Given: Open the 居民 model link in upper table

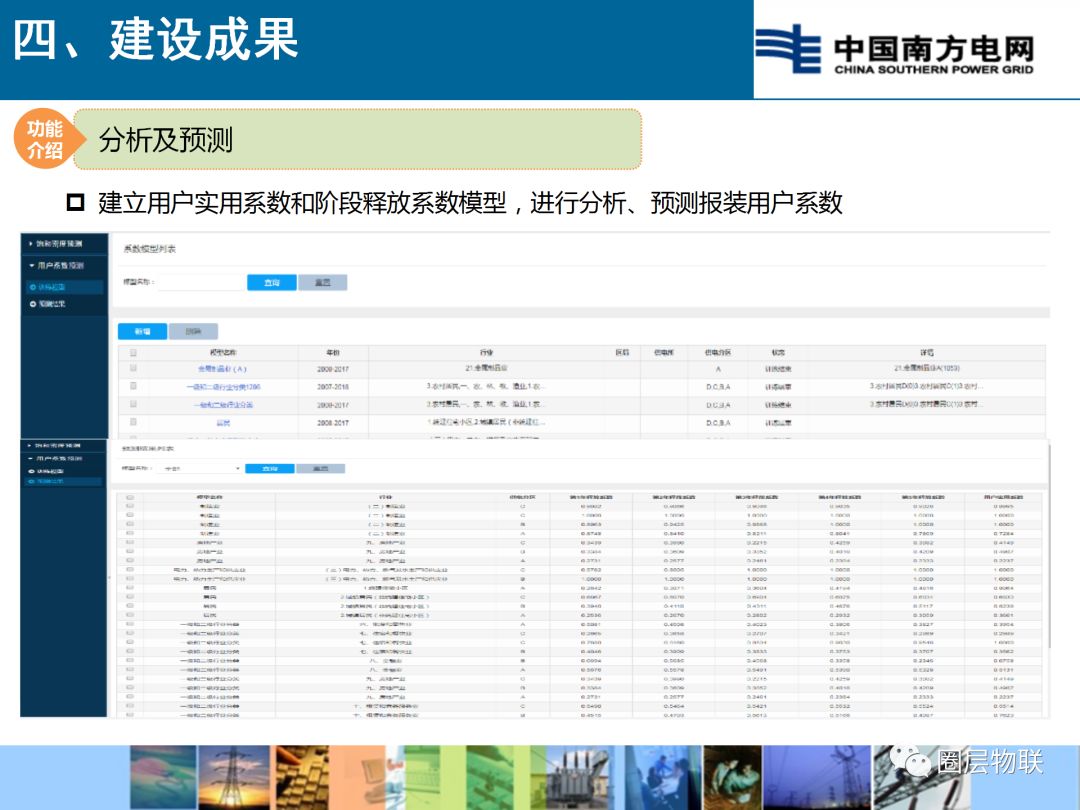Looking at the screenshot, I should click(223, 423).
